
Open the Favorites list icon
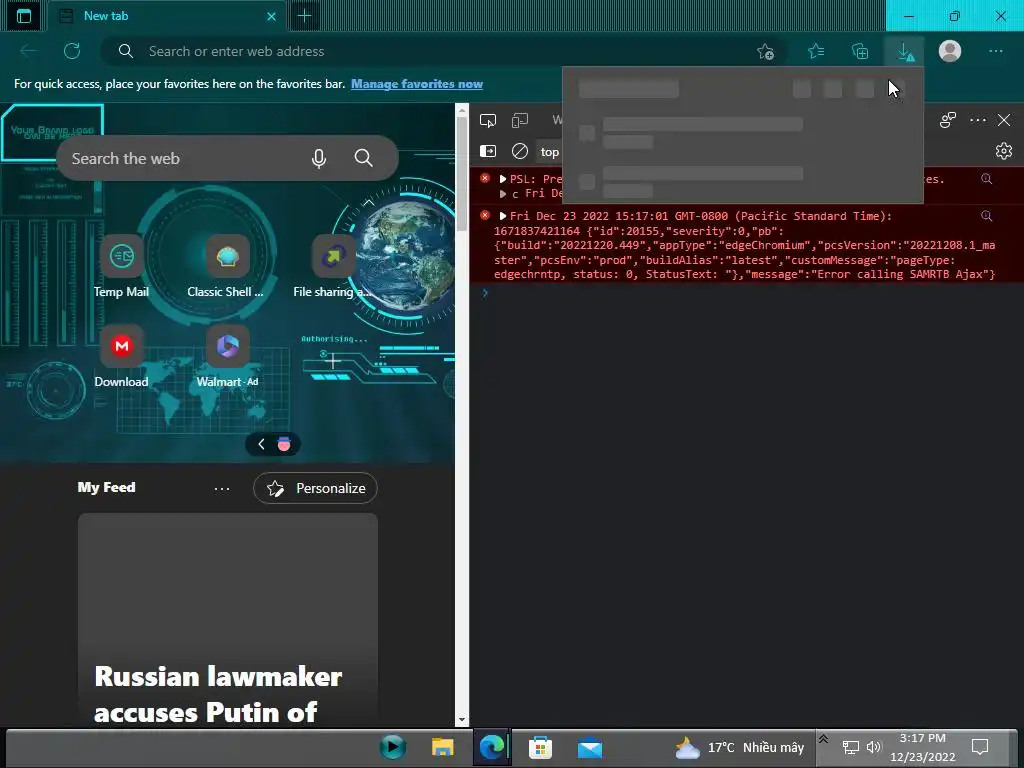tap(816, 51)
